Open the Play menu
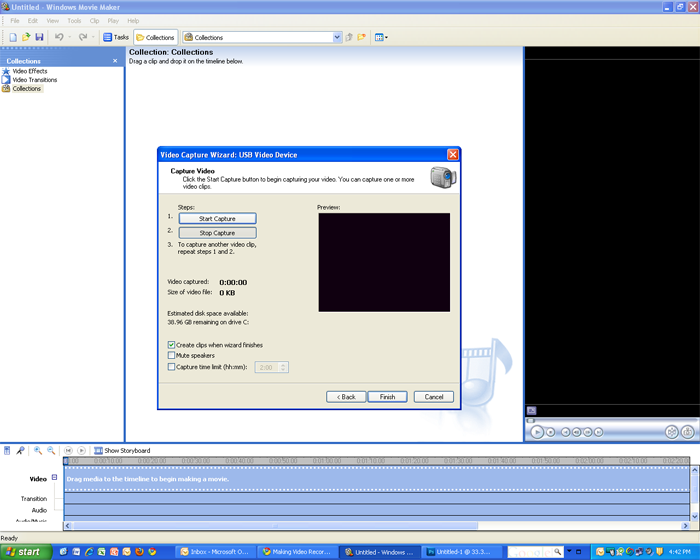 tap(113, 21)
